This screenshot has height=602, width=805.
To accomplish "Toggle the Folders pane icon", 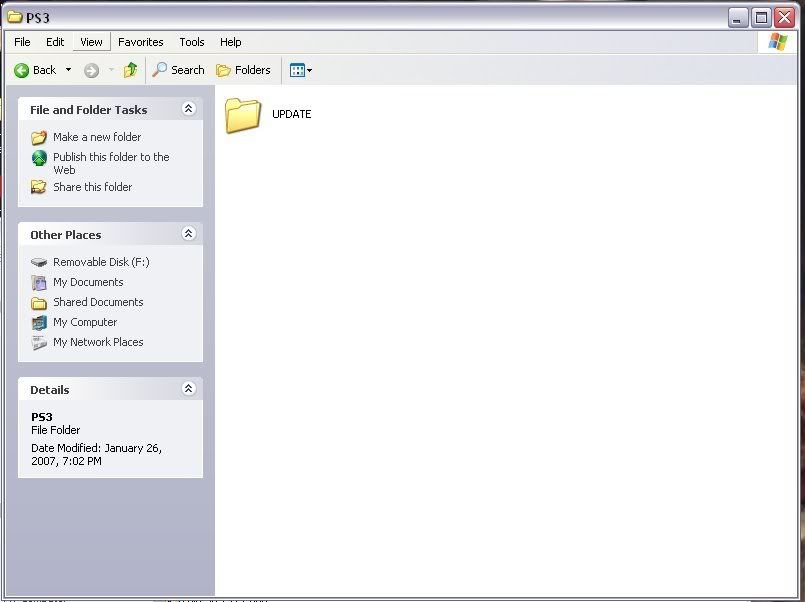I will click(x=223, y=70).
